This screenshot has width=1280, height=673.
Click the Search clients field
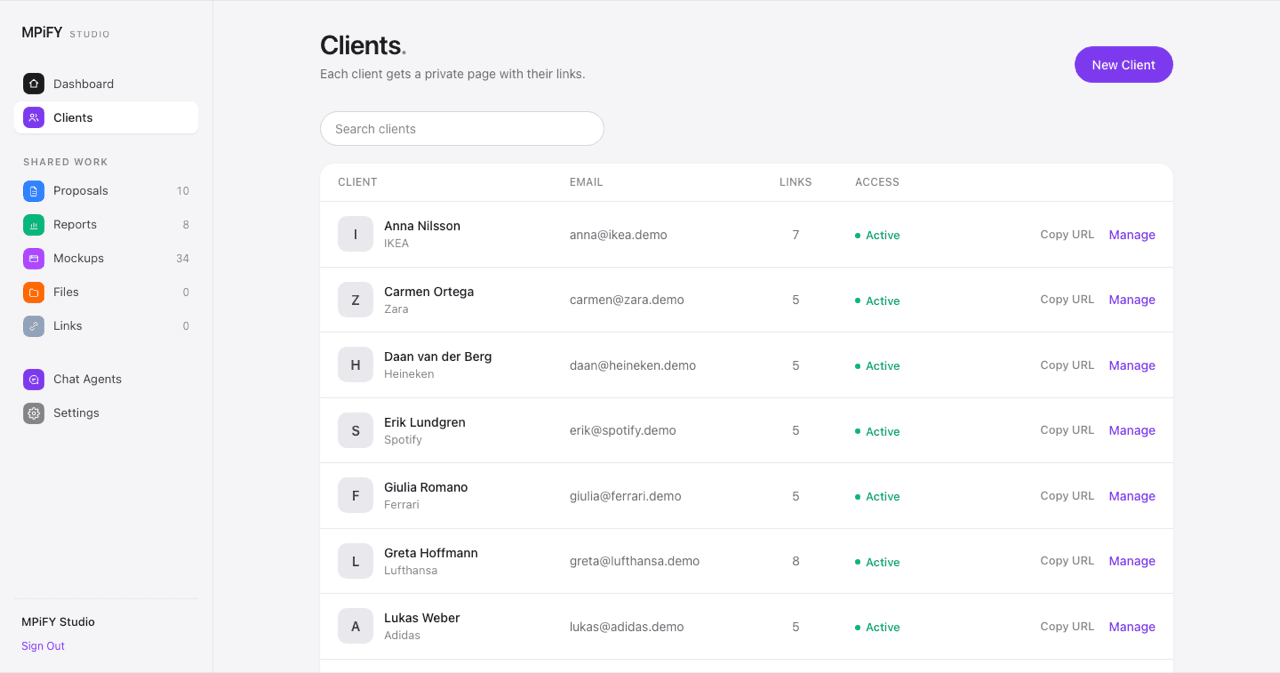click(x=462, y=129)
